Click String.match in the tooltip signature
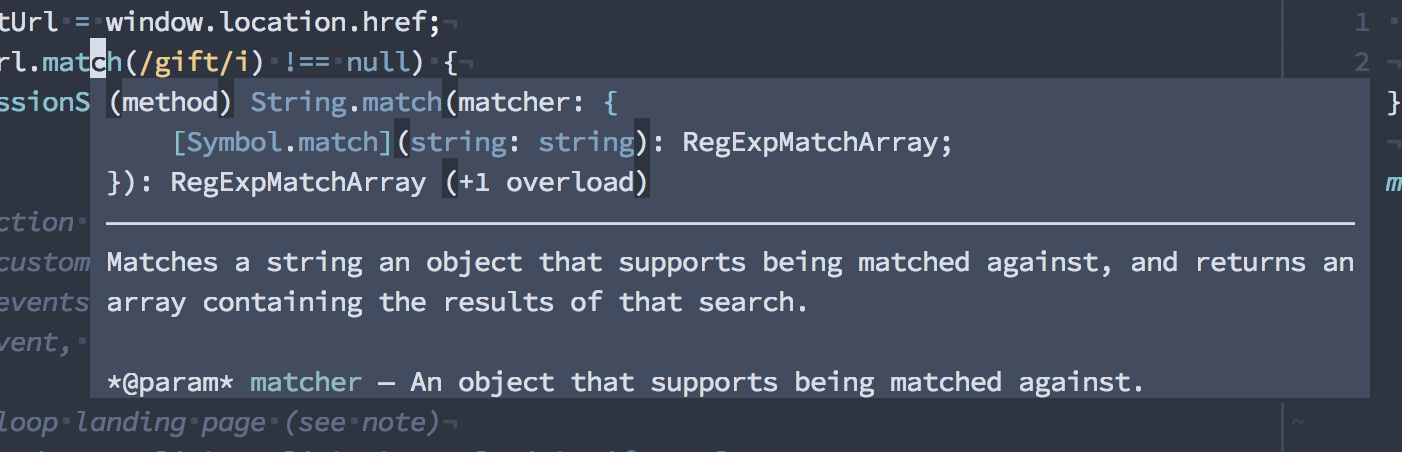 (x=345, y=102)
